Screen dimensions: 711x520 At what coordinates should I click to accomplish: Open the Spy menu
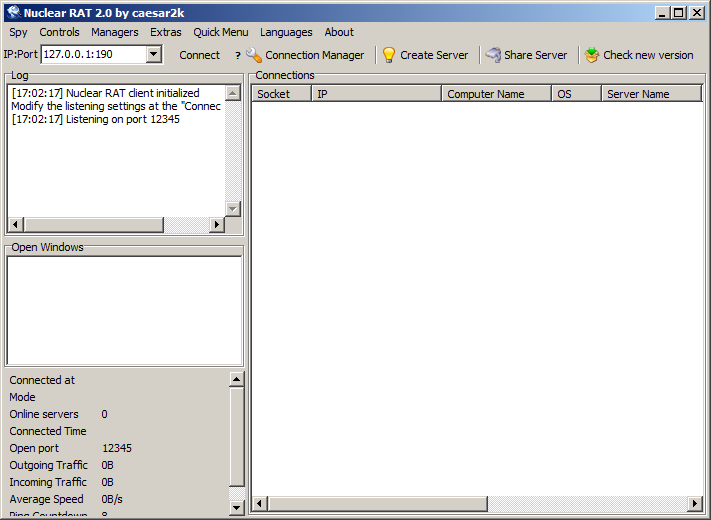19,32
